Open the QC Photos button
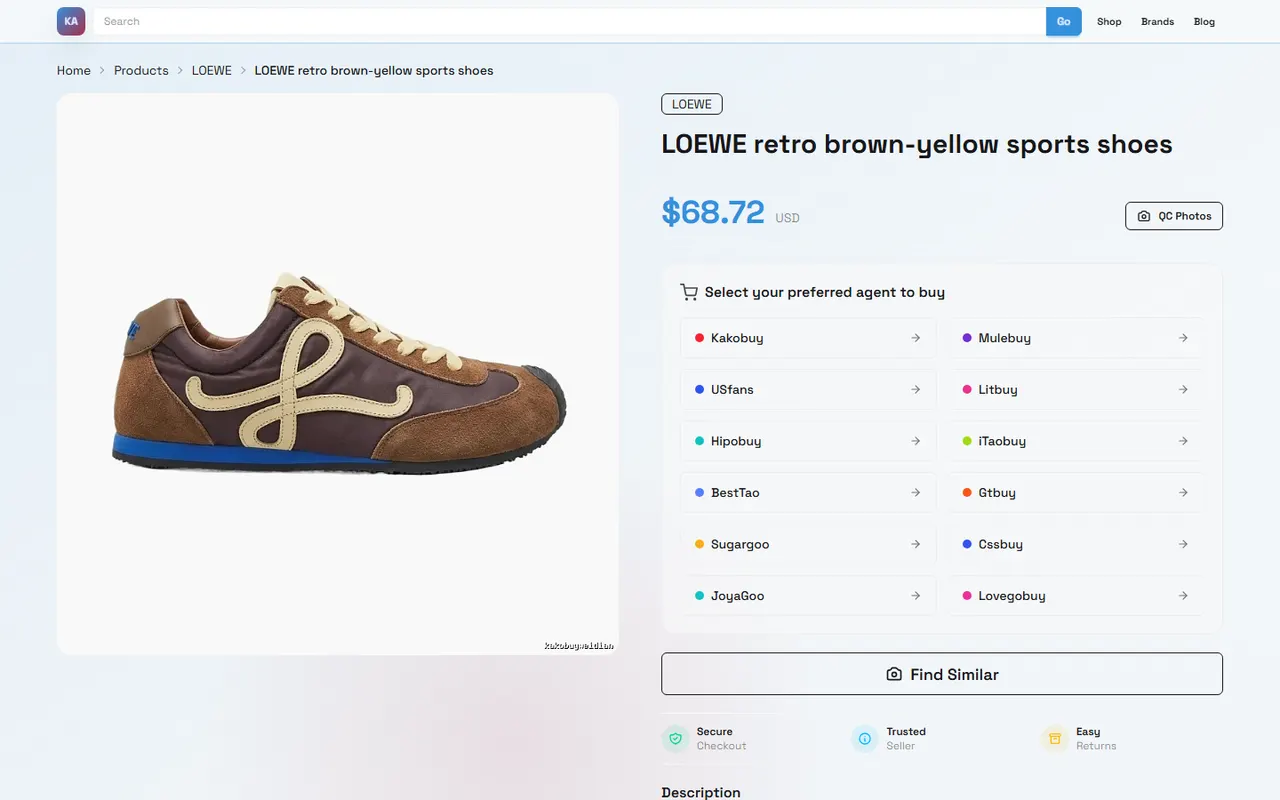The height and width of the screenshot is (800, 1280). pos(1174,216)
